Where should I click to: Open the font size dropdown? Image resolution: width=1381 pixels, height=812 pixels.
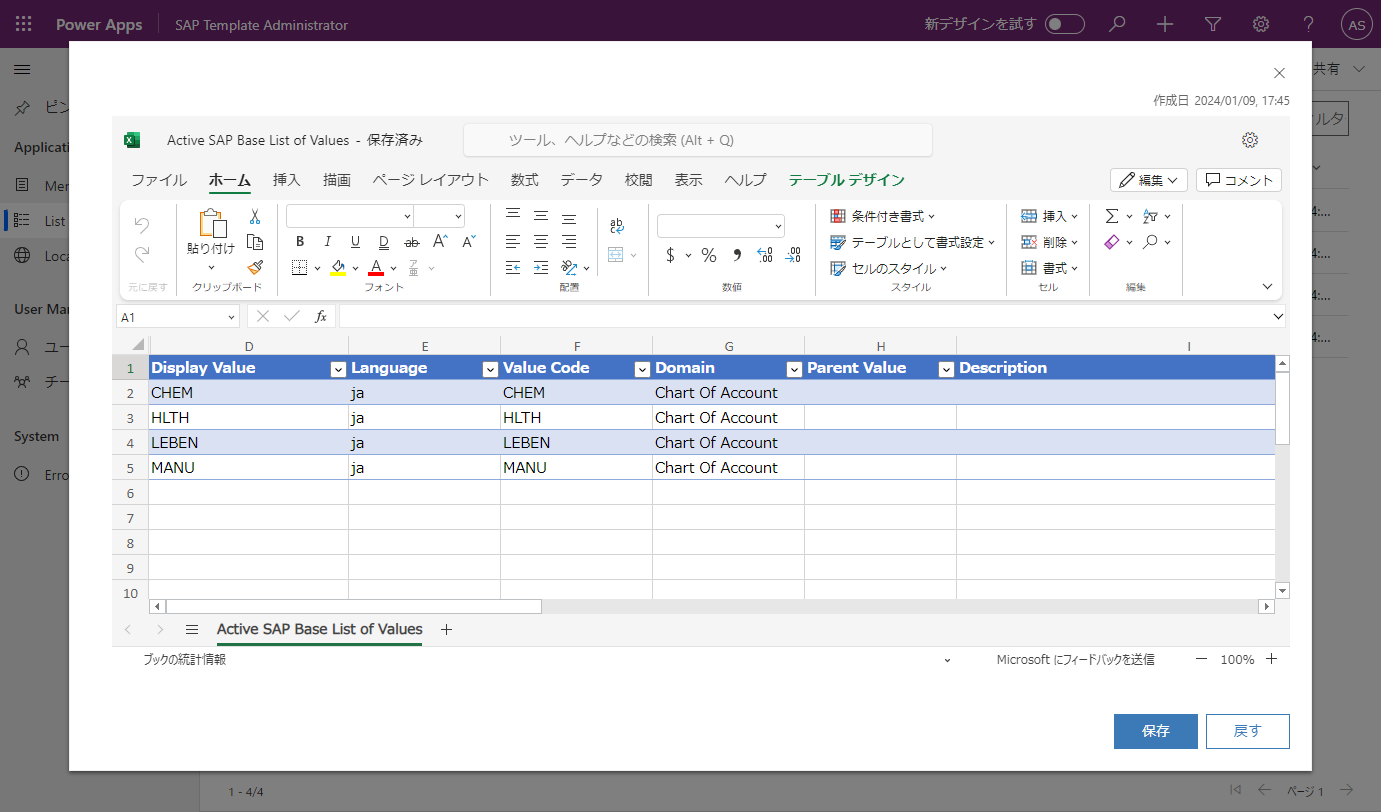click(x=458, y=216)
